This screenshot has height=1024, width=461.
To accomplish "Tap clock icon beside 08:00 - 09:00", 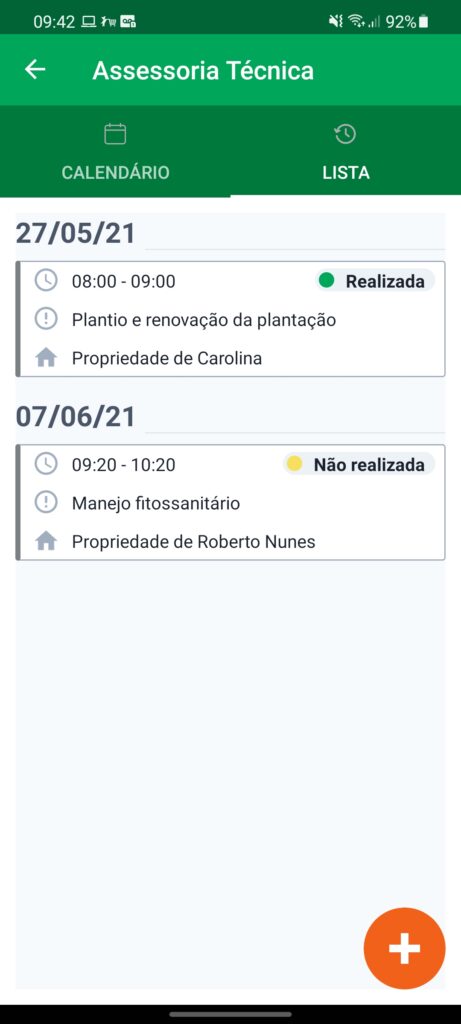I will (x=46, y=281).
